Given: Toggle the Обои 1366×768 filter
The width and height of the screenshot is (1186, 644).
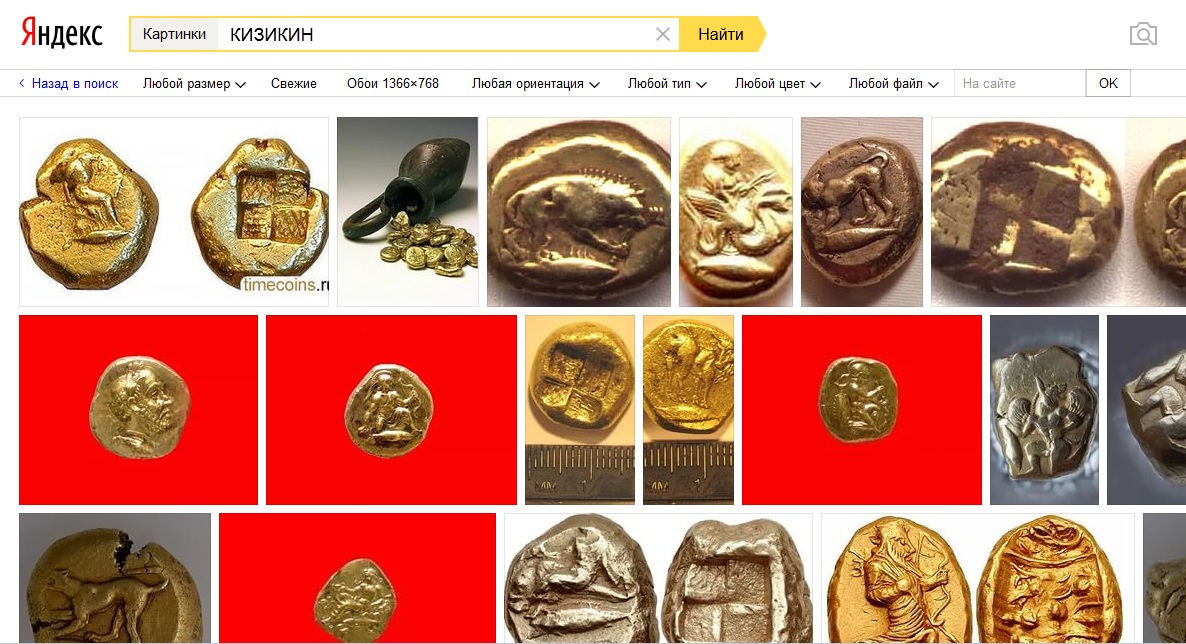Looking at the screenshot, I should tap(393, 84).
